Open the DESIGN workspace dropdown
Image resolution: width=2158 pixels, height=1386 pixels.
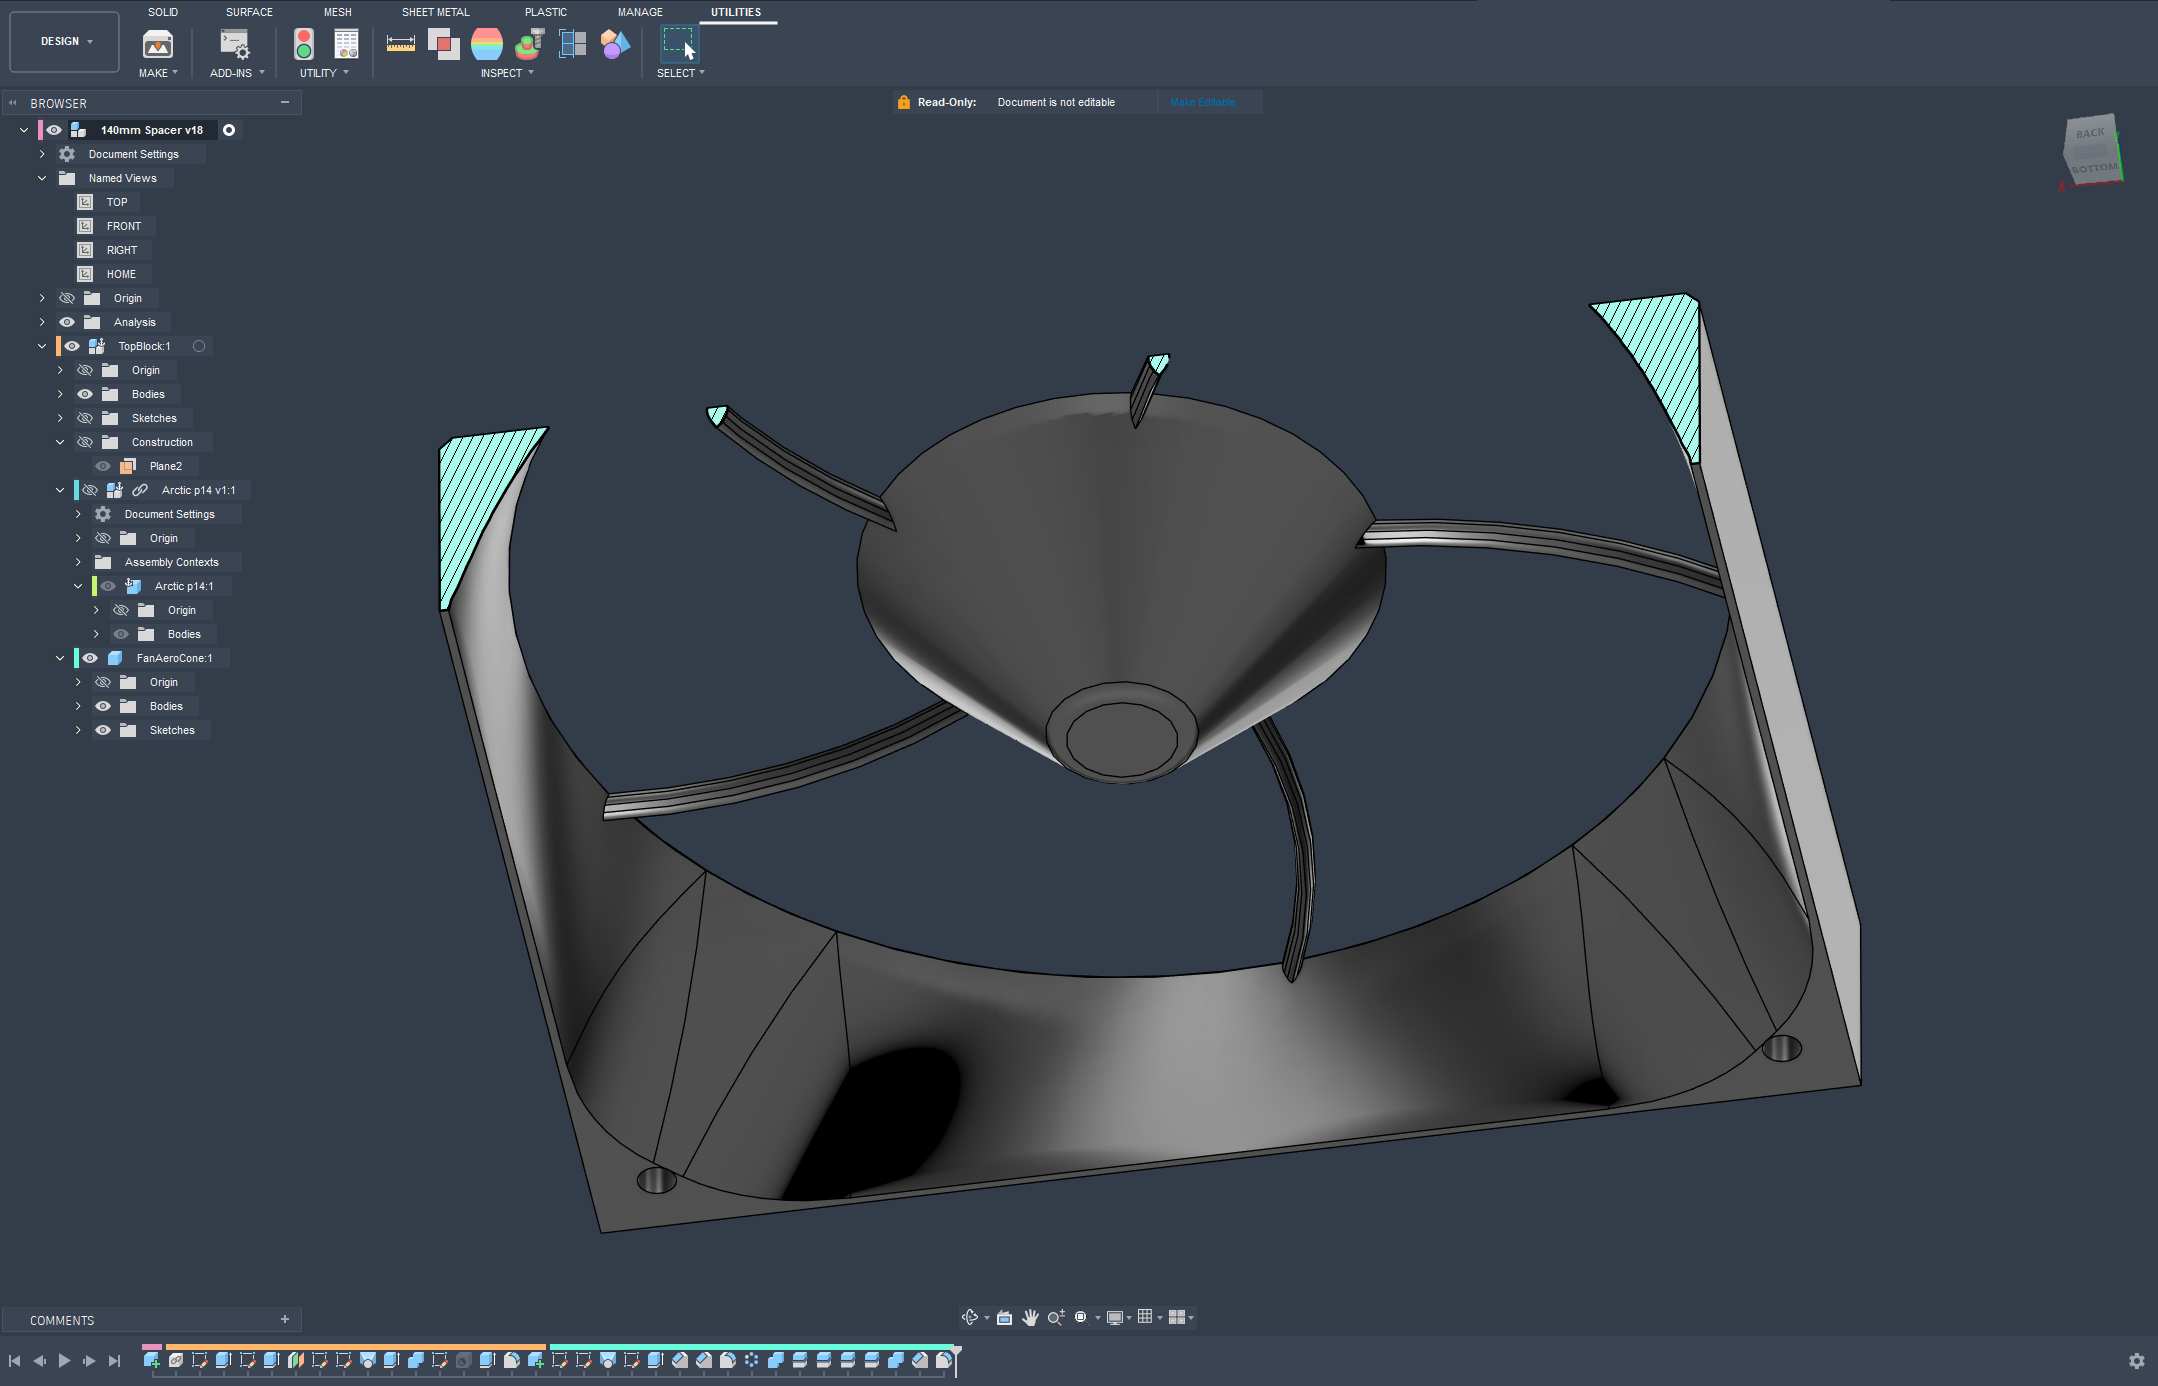[x=65, y=42]
